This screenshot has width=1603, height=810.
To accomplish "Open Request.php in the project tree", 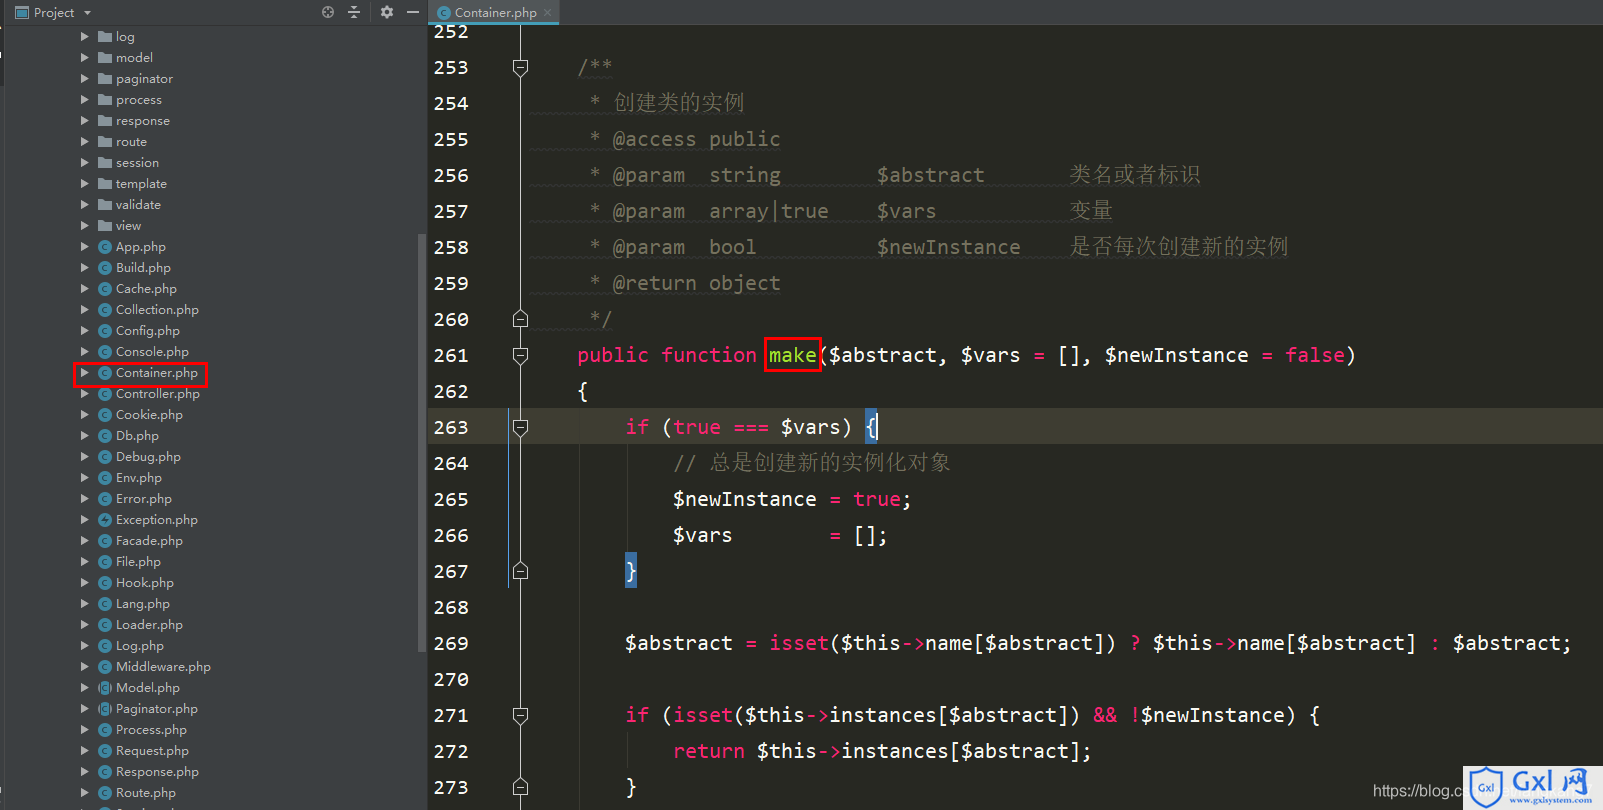I will click(x=152, y=751).
